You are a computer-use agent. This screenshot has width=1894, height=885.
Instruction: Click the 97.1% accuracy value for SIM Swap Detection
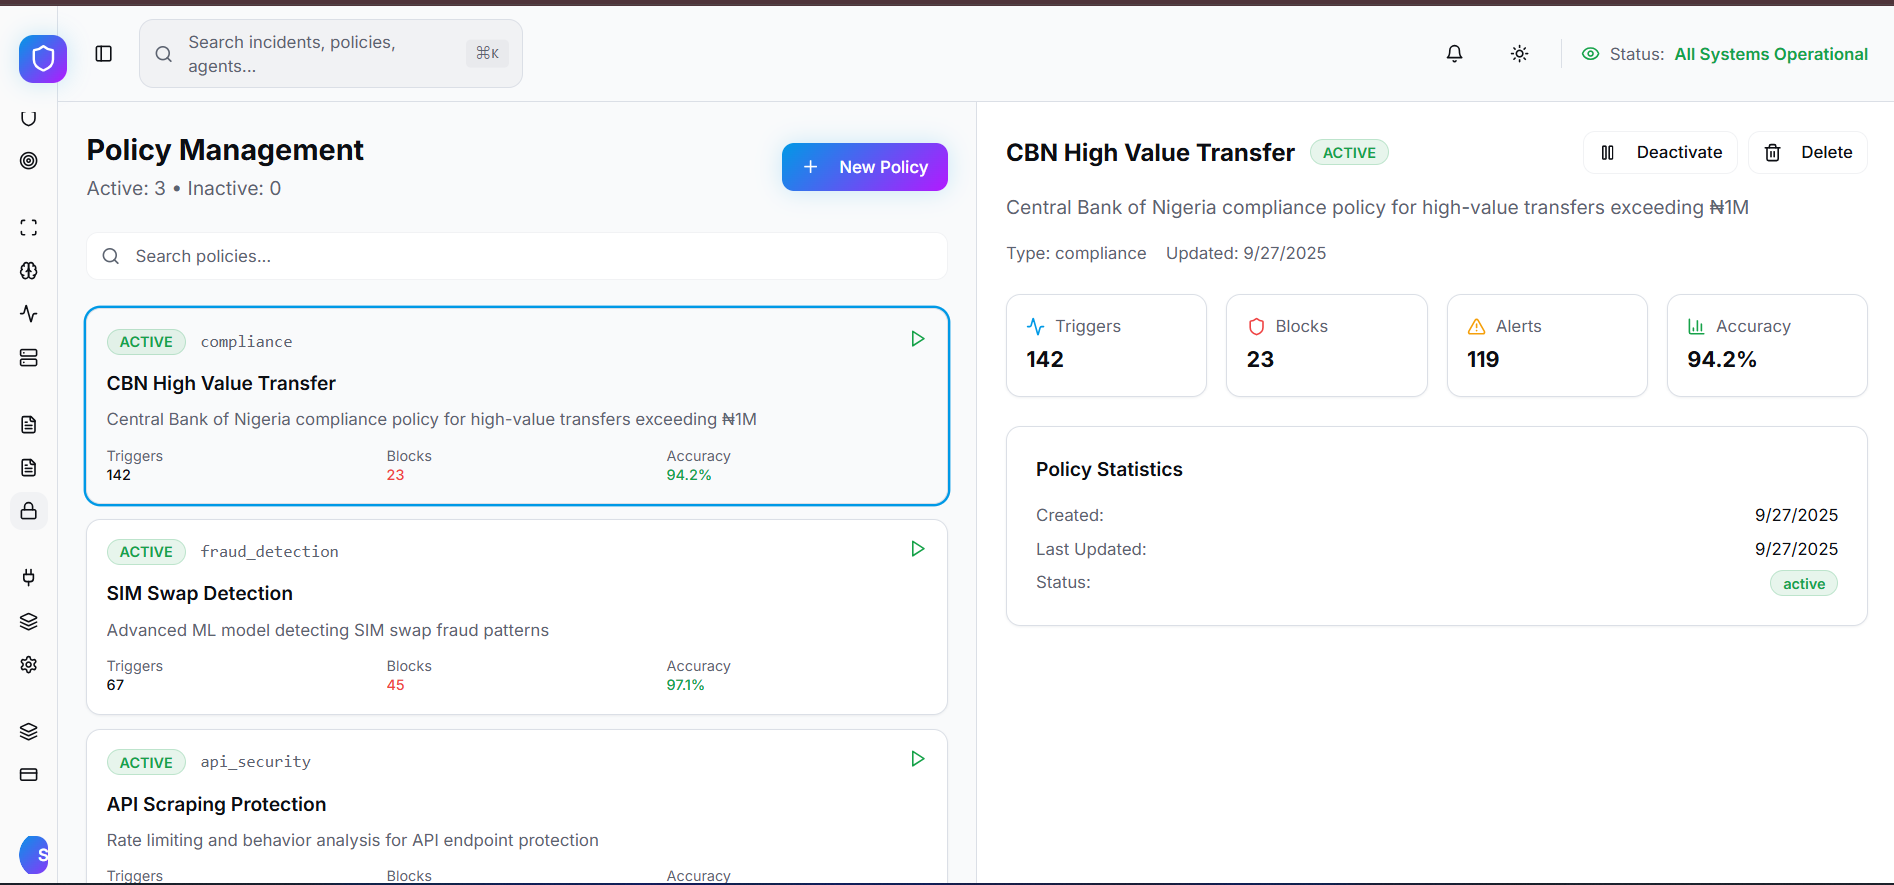point(686,686)
